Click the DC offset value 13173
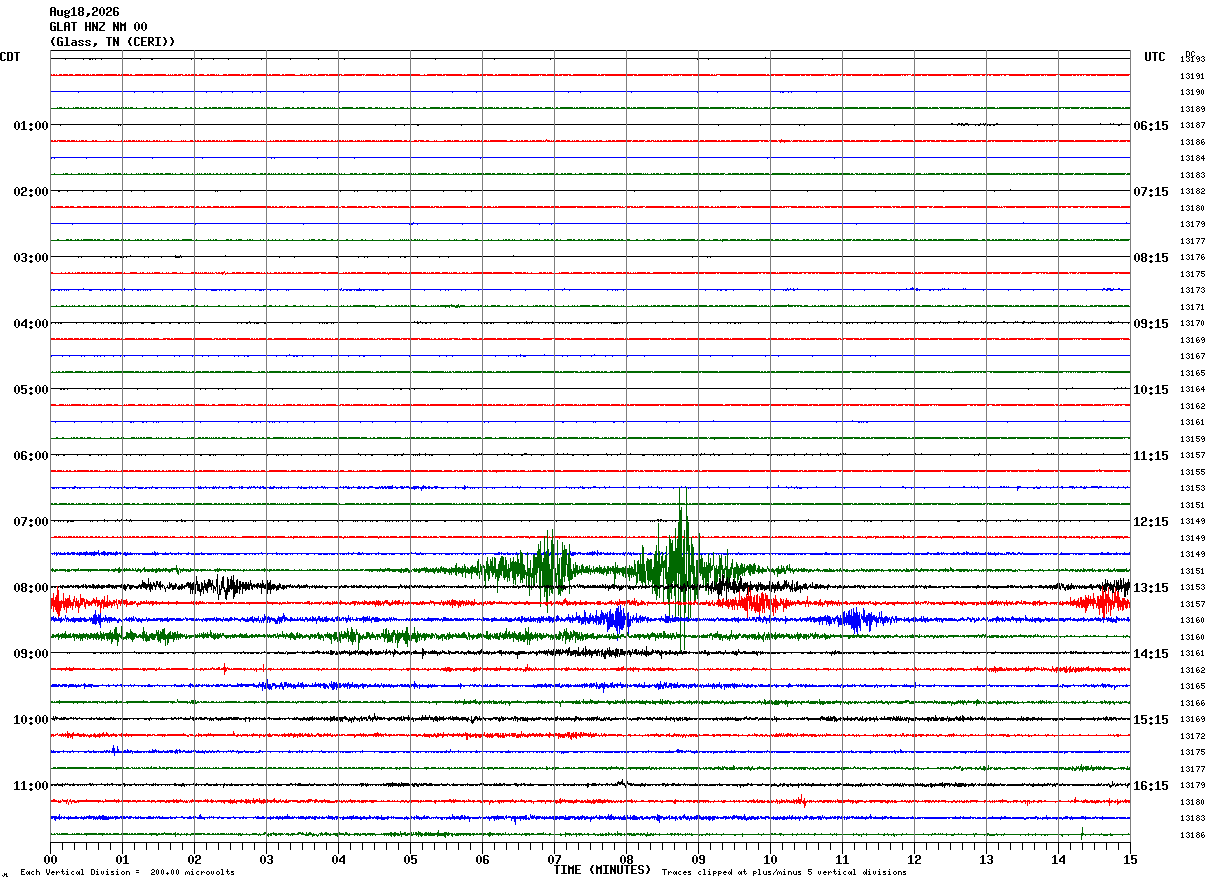The width and height of the screenshot is (1210, 886). point(1192,290)
